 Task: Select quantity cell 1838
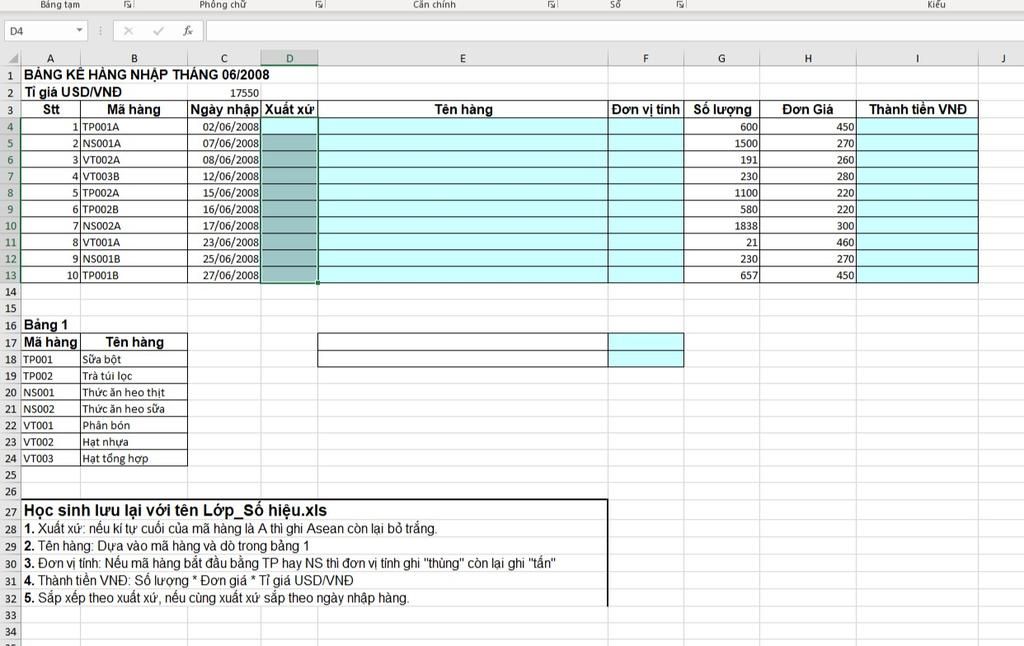click(722, 225)
